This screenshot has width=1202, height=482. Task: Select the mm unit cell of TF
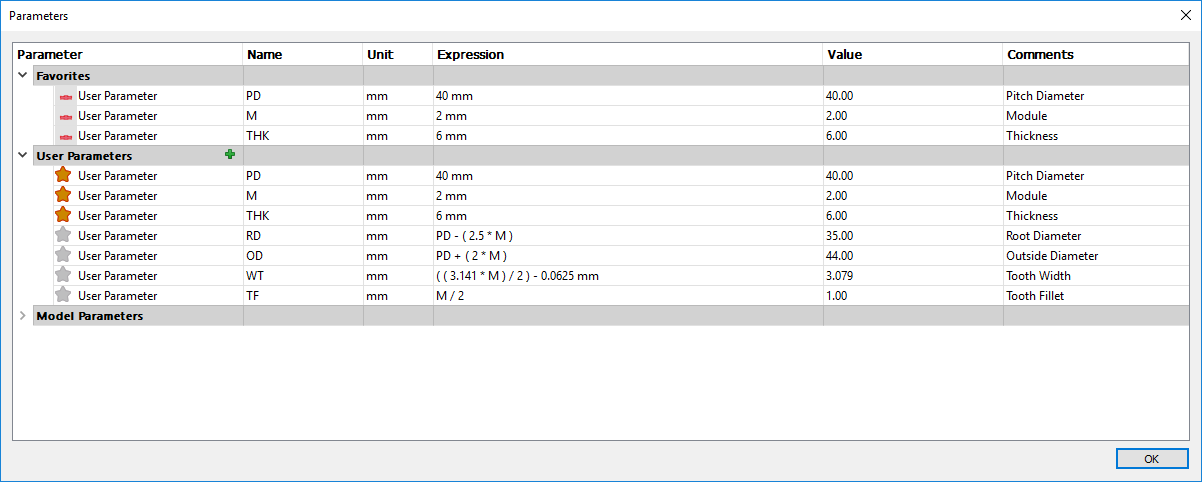[398, 295]
